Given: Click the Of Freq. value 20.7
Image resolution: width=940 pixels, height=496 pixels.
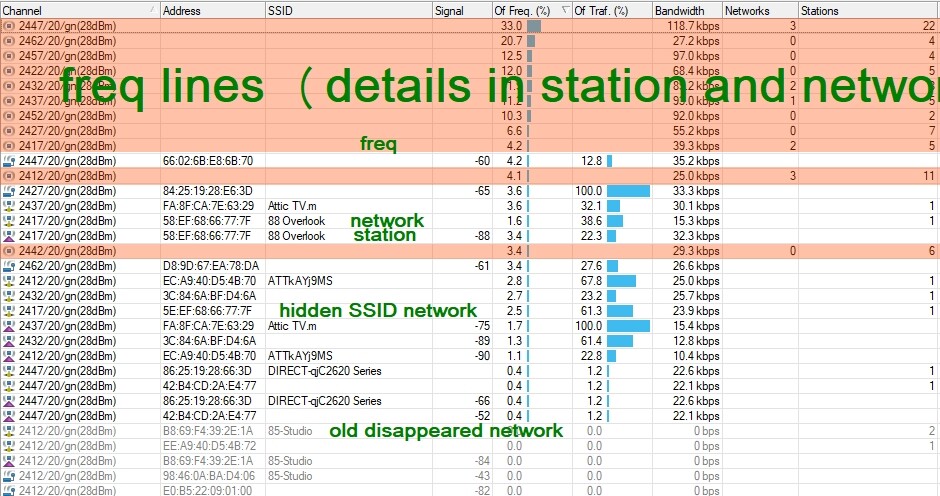Looking at the screenshot, I should [x=511, y=41].
